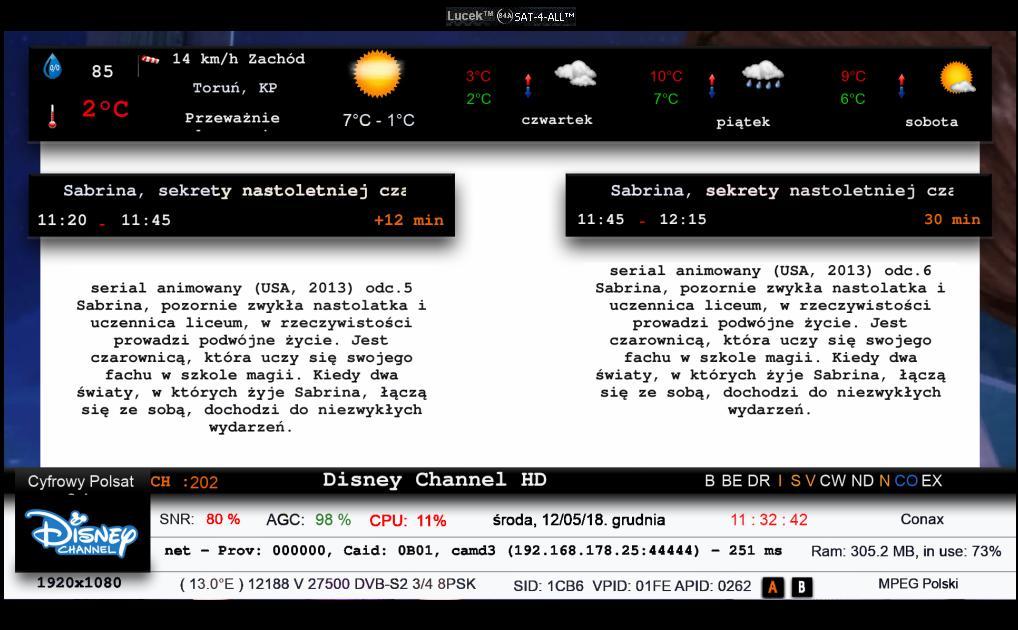Viewport: 1018px width, 630px height.
Task: Click the CPU 11% reading
Action: click(408, 521)
